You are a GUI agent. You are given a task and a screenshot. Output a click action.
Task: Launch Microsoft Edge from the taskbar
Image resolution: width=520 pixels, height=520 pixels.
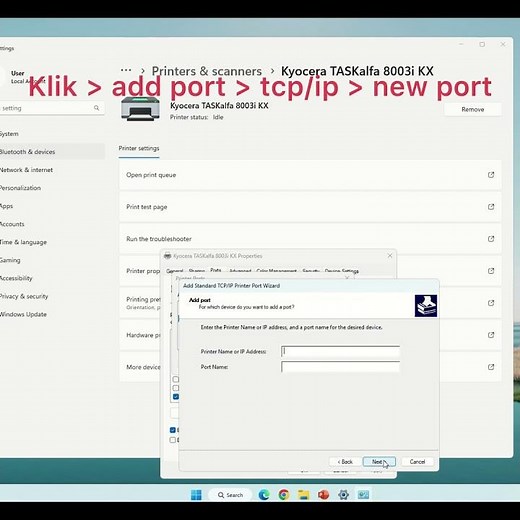(264, 495)
